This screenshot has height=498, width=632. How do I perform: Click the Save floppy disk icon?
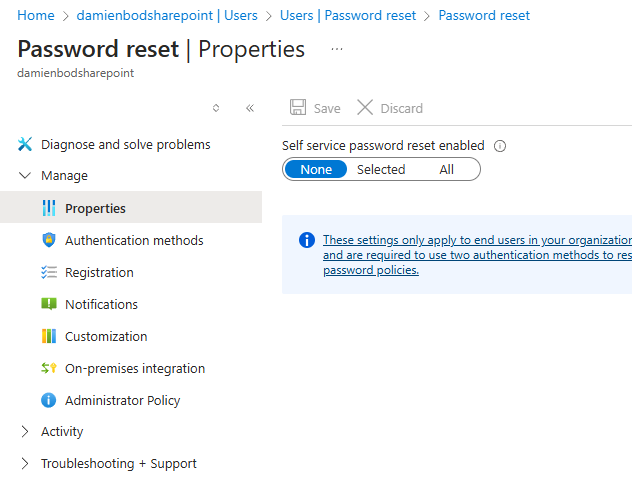(298, 108)
